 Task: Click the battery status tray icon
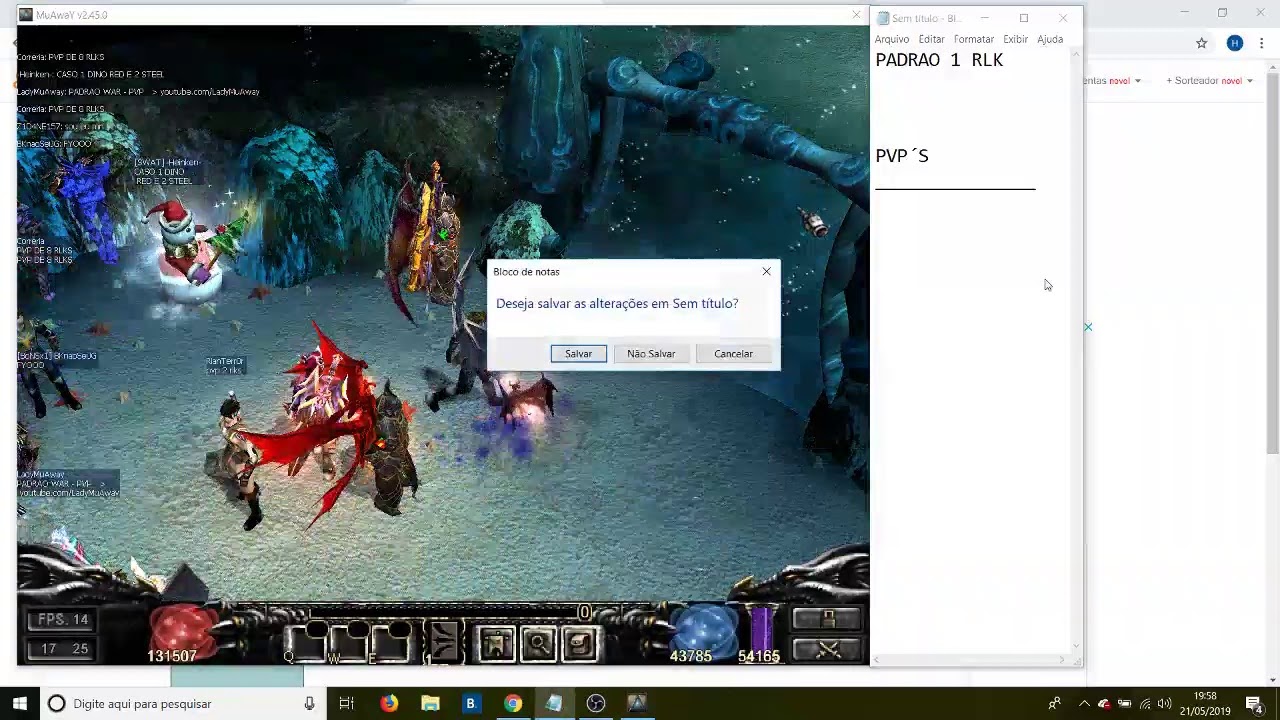point(1124,704)
